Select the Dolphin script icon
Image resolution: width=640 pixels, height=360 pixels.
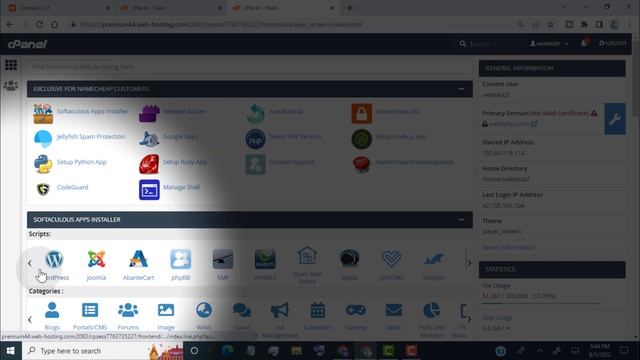point(433,259)
